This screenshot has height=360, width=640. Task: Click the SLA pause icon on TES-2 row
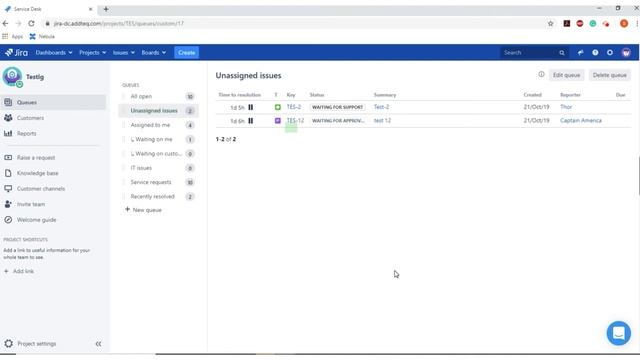pos(251,107)
